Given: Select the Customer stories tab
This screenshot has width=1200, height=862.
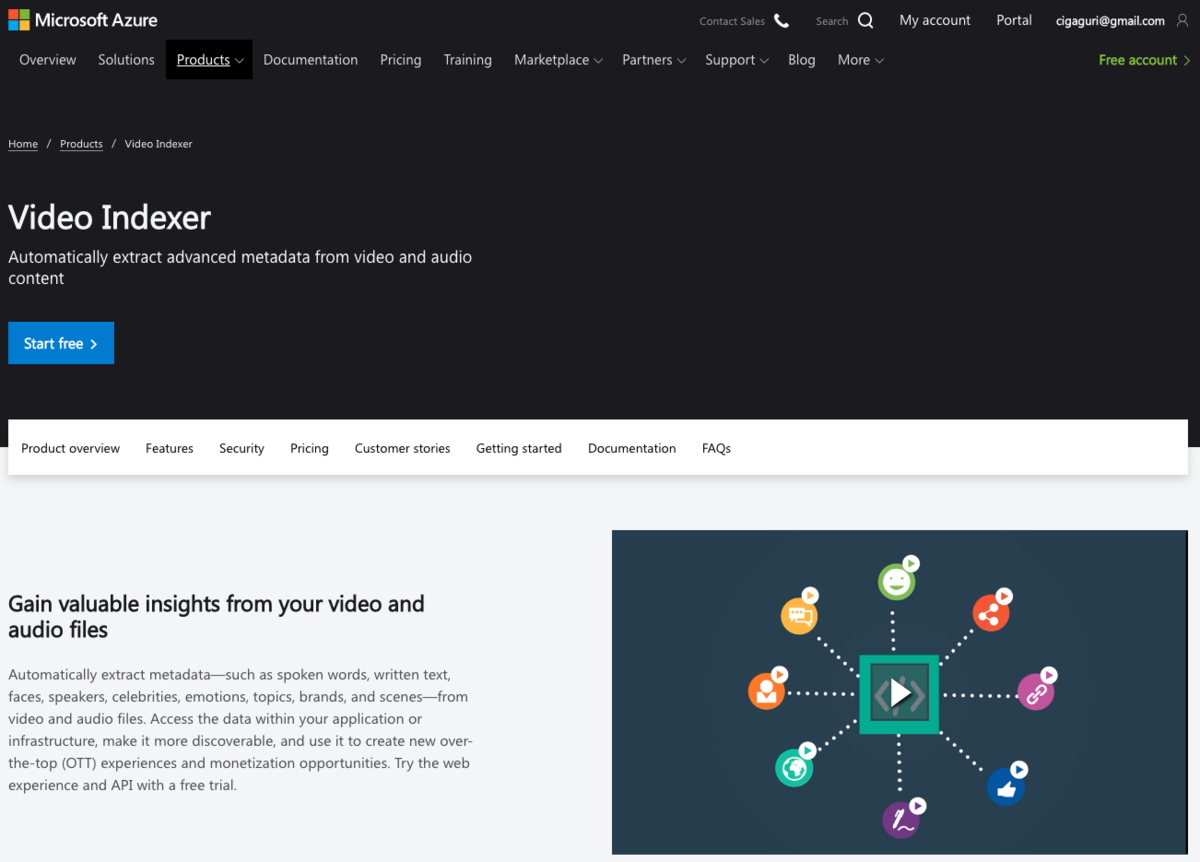Looking at the screenshot, I should (402, 448).
